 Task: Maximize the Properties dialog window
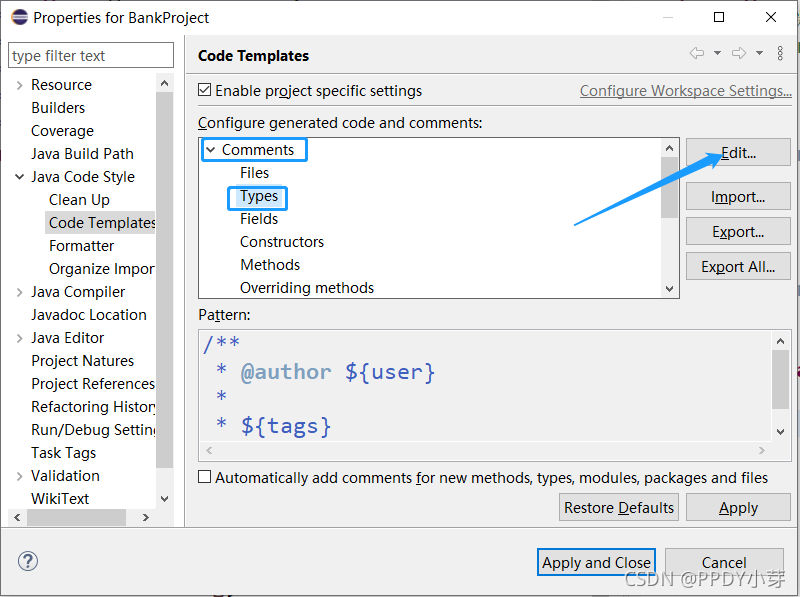pyautogui.click(x=719, y=17)
